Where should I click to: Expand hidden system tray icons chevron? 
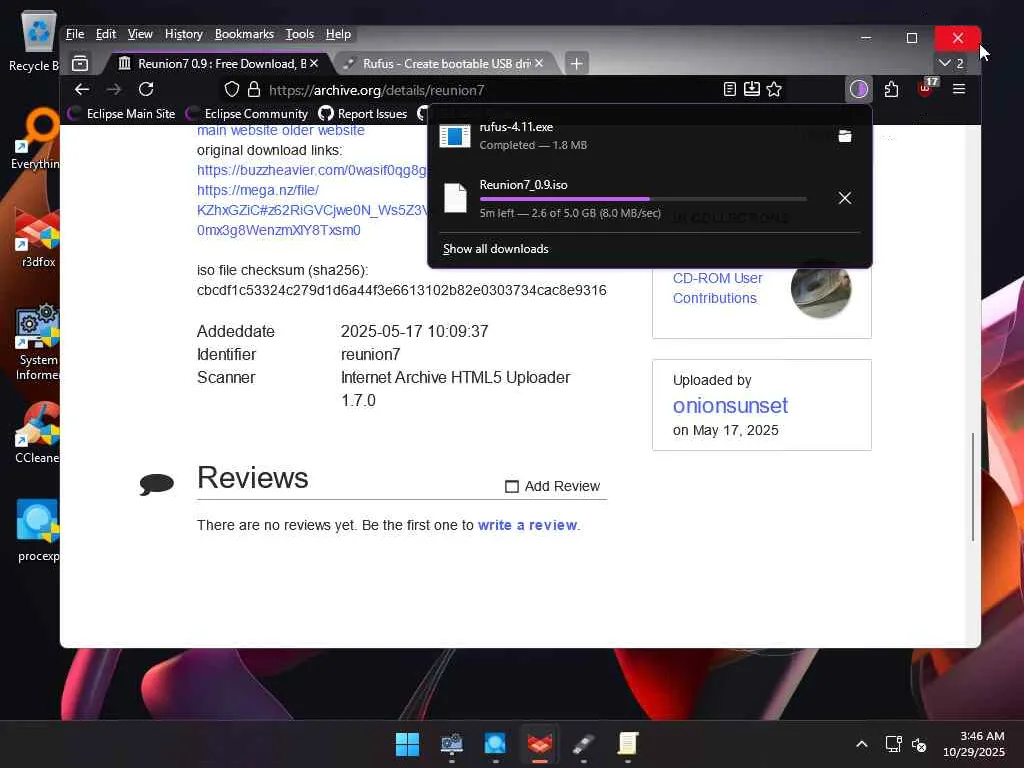tap(862, 744)
